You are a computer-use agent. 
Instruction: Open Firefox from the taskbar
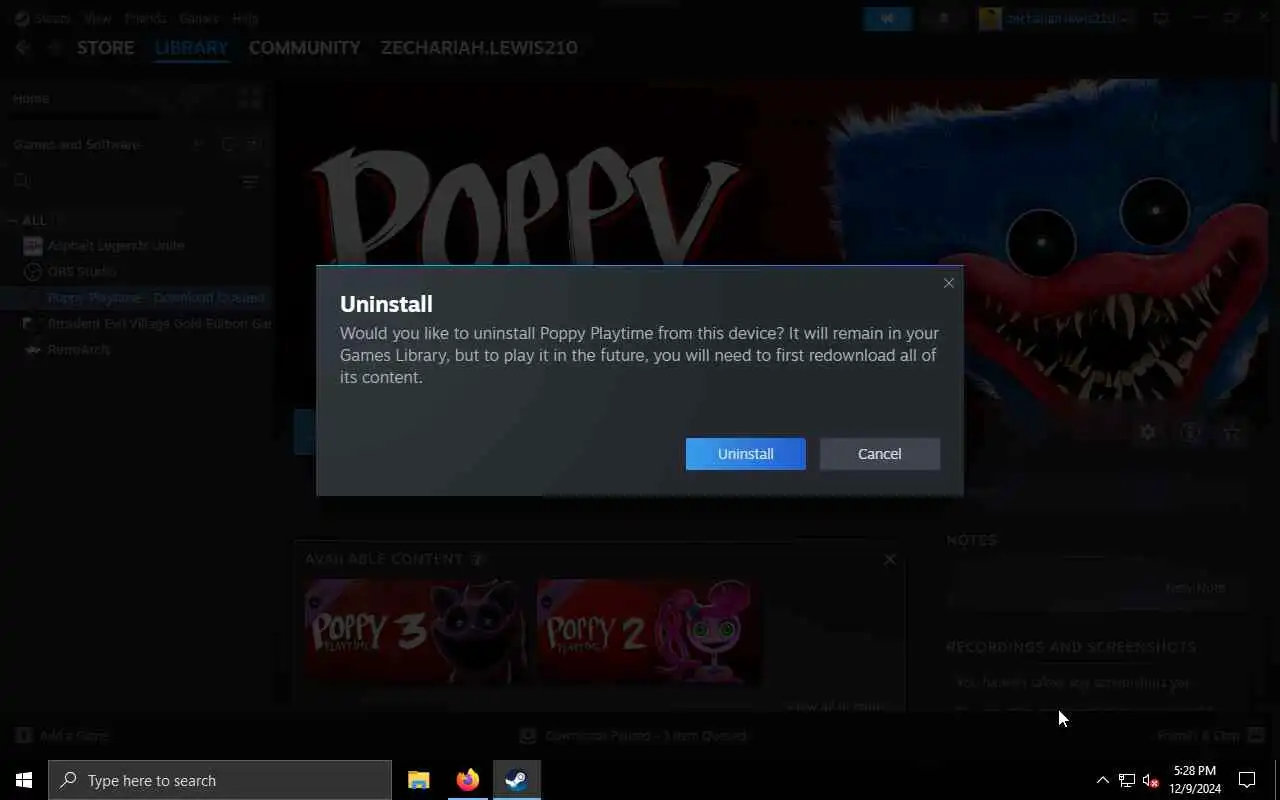pos(468,780)
